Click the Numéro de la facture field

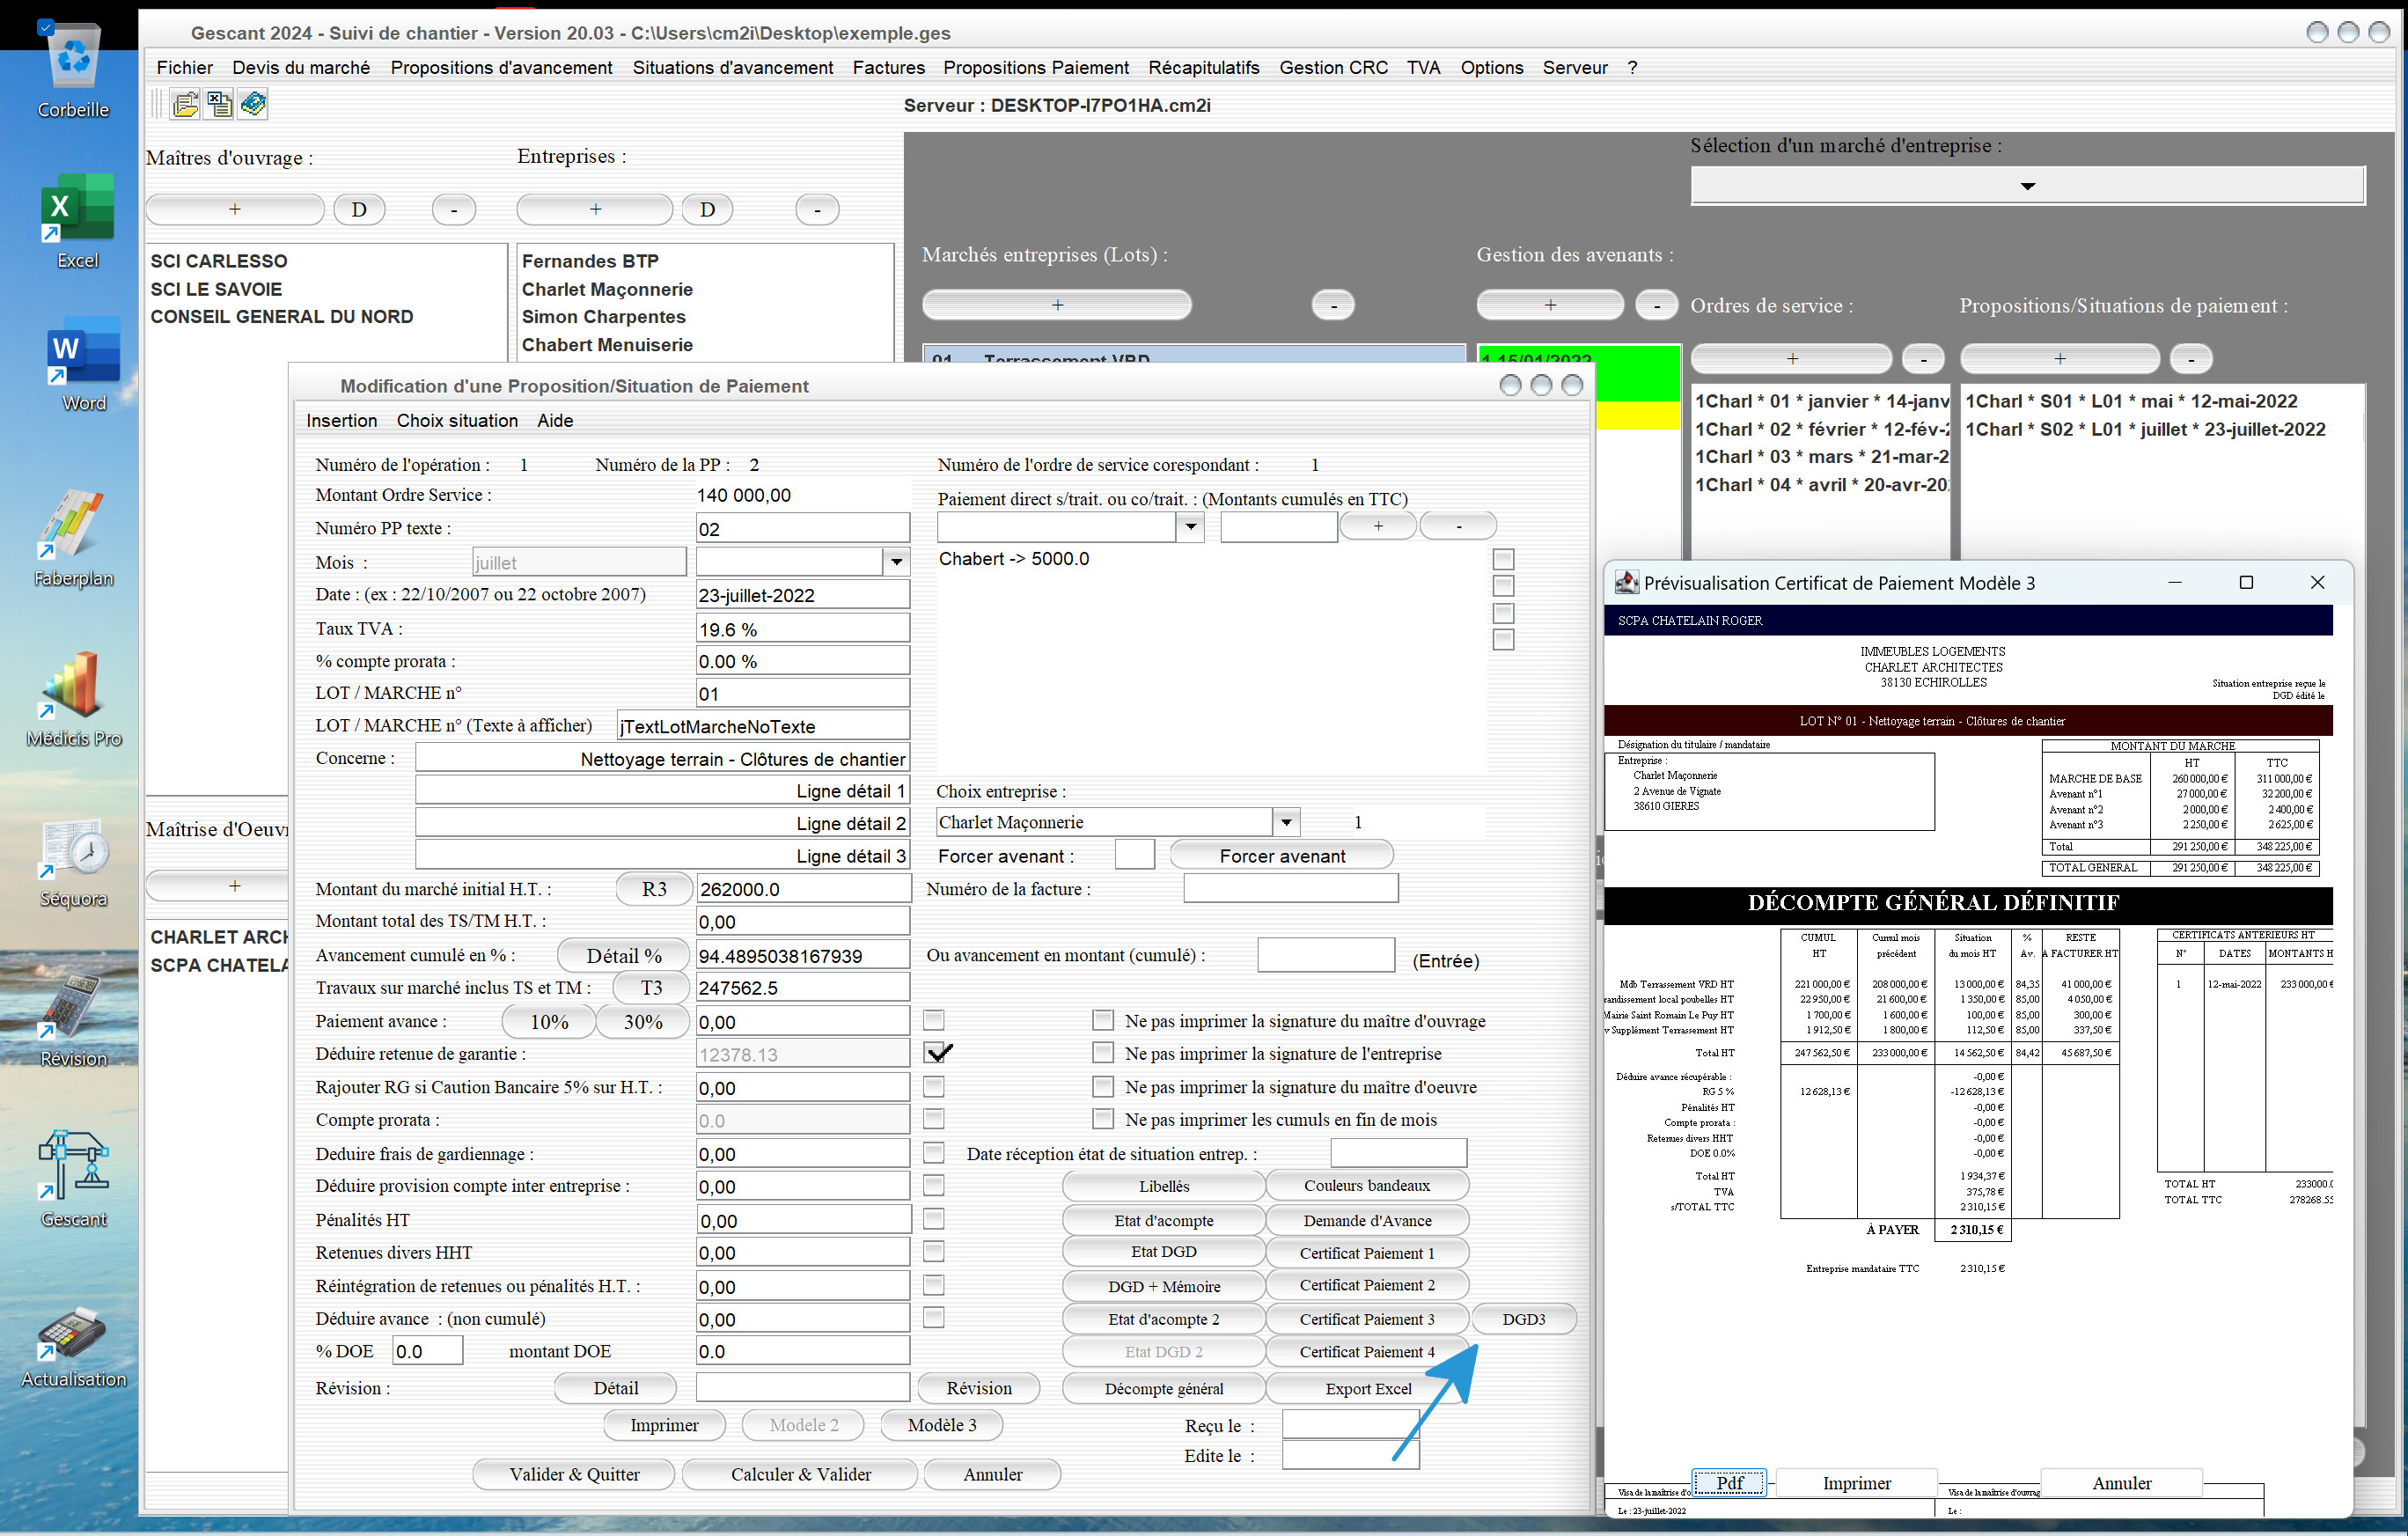(1290, 888)
